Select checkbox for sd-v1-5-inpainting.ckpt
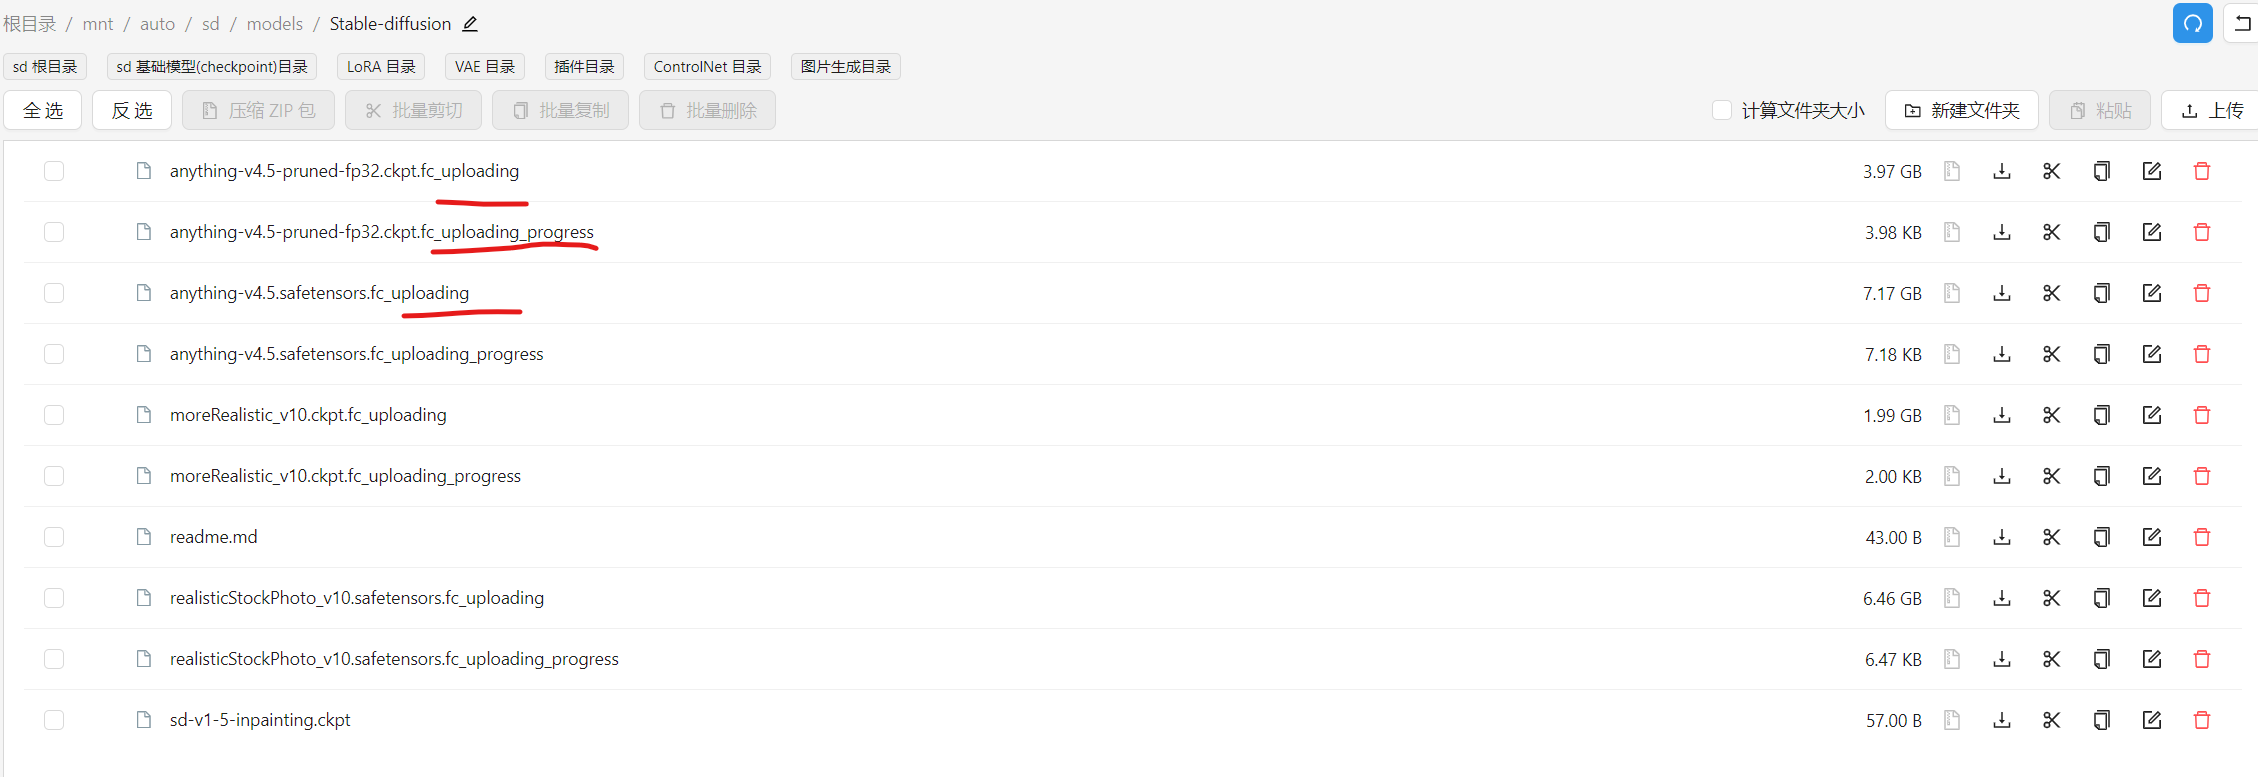This screenshot has width=2258, height=777. (x=54, y=720)
